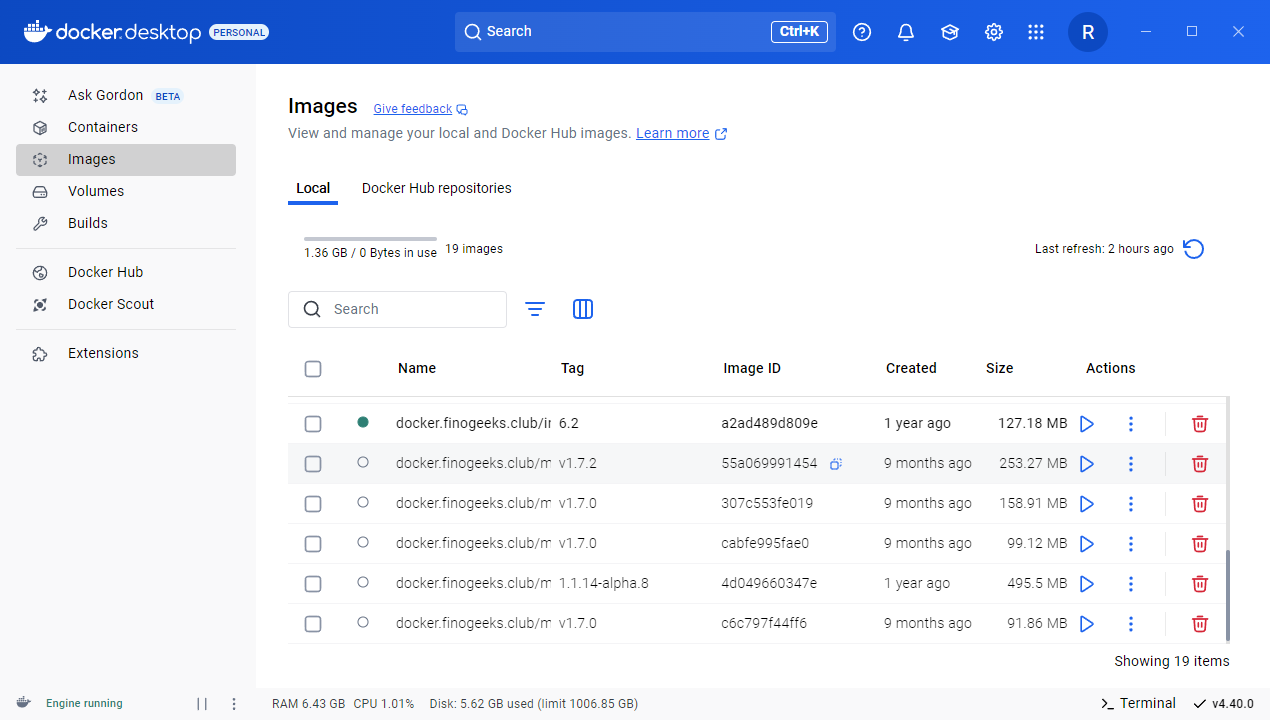Delete image 307c553fe019
This screenshot has height=720, width=1270.
(x=1200, y=504)
